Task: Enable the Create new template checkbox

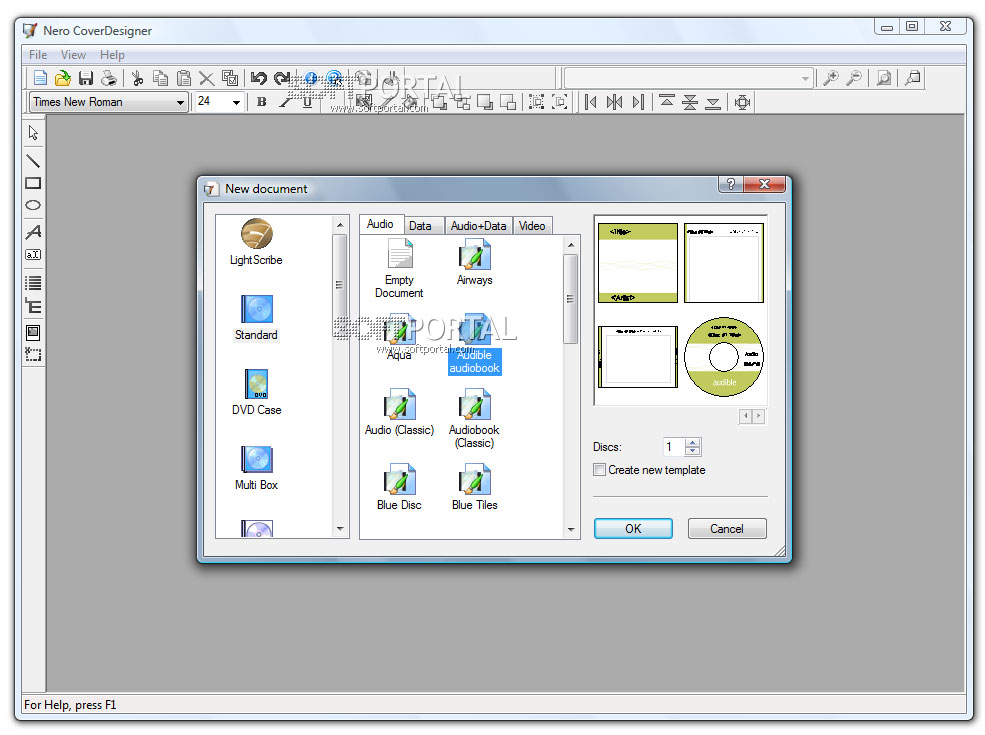Action: [x=599, y=470]
